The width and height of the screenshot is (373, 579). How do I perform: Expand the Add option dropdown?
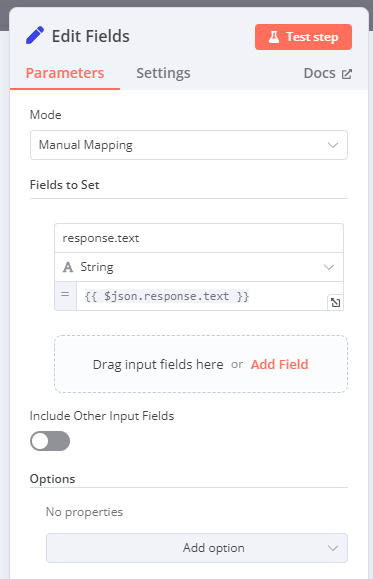coord(197,548)
